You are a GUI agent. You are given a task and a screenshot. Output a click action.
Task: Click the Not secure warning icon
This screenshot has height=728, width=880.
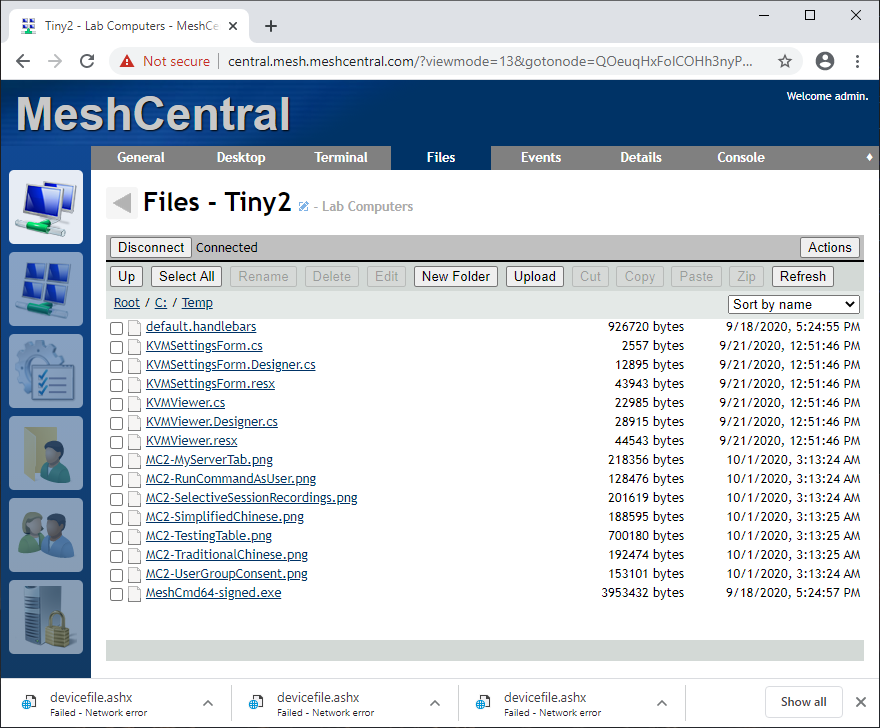127,61
